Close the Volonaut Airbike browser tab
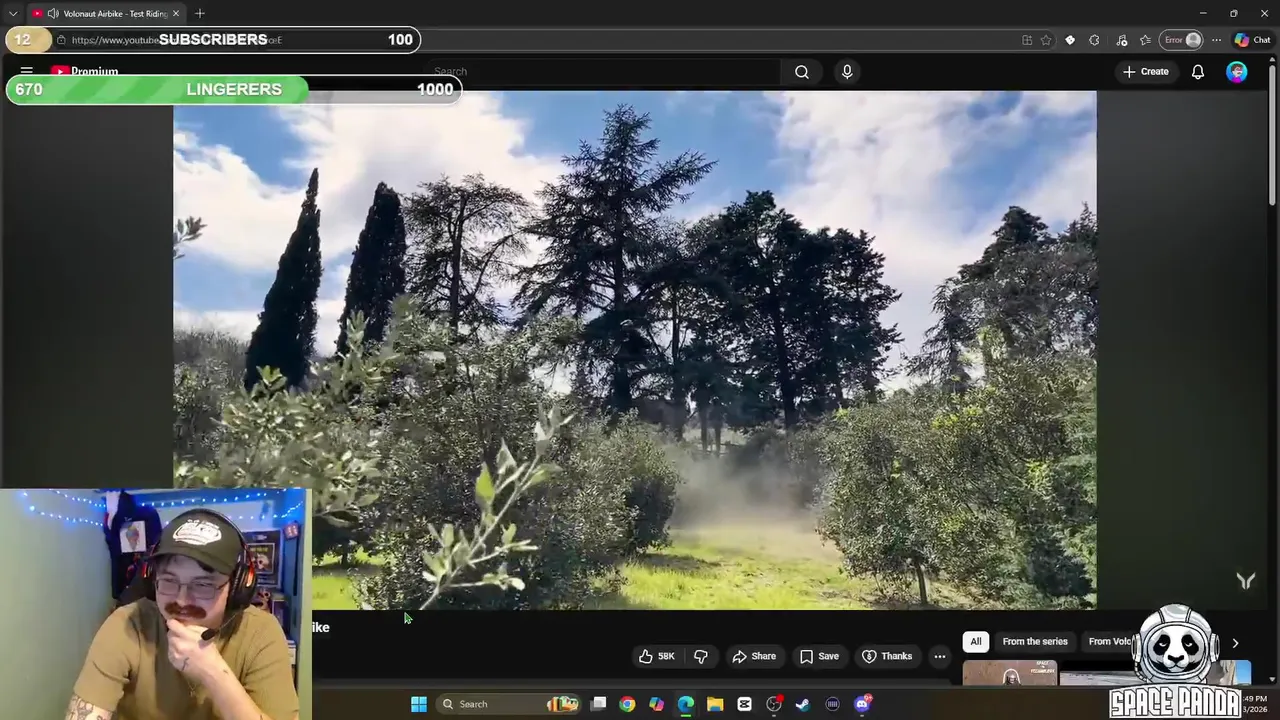Screen dimensions: 1280x720 click(176, 13)
